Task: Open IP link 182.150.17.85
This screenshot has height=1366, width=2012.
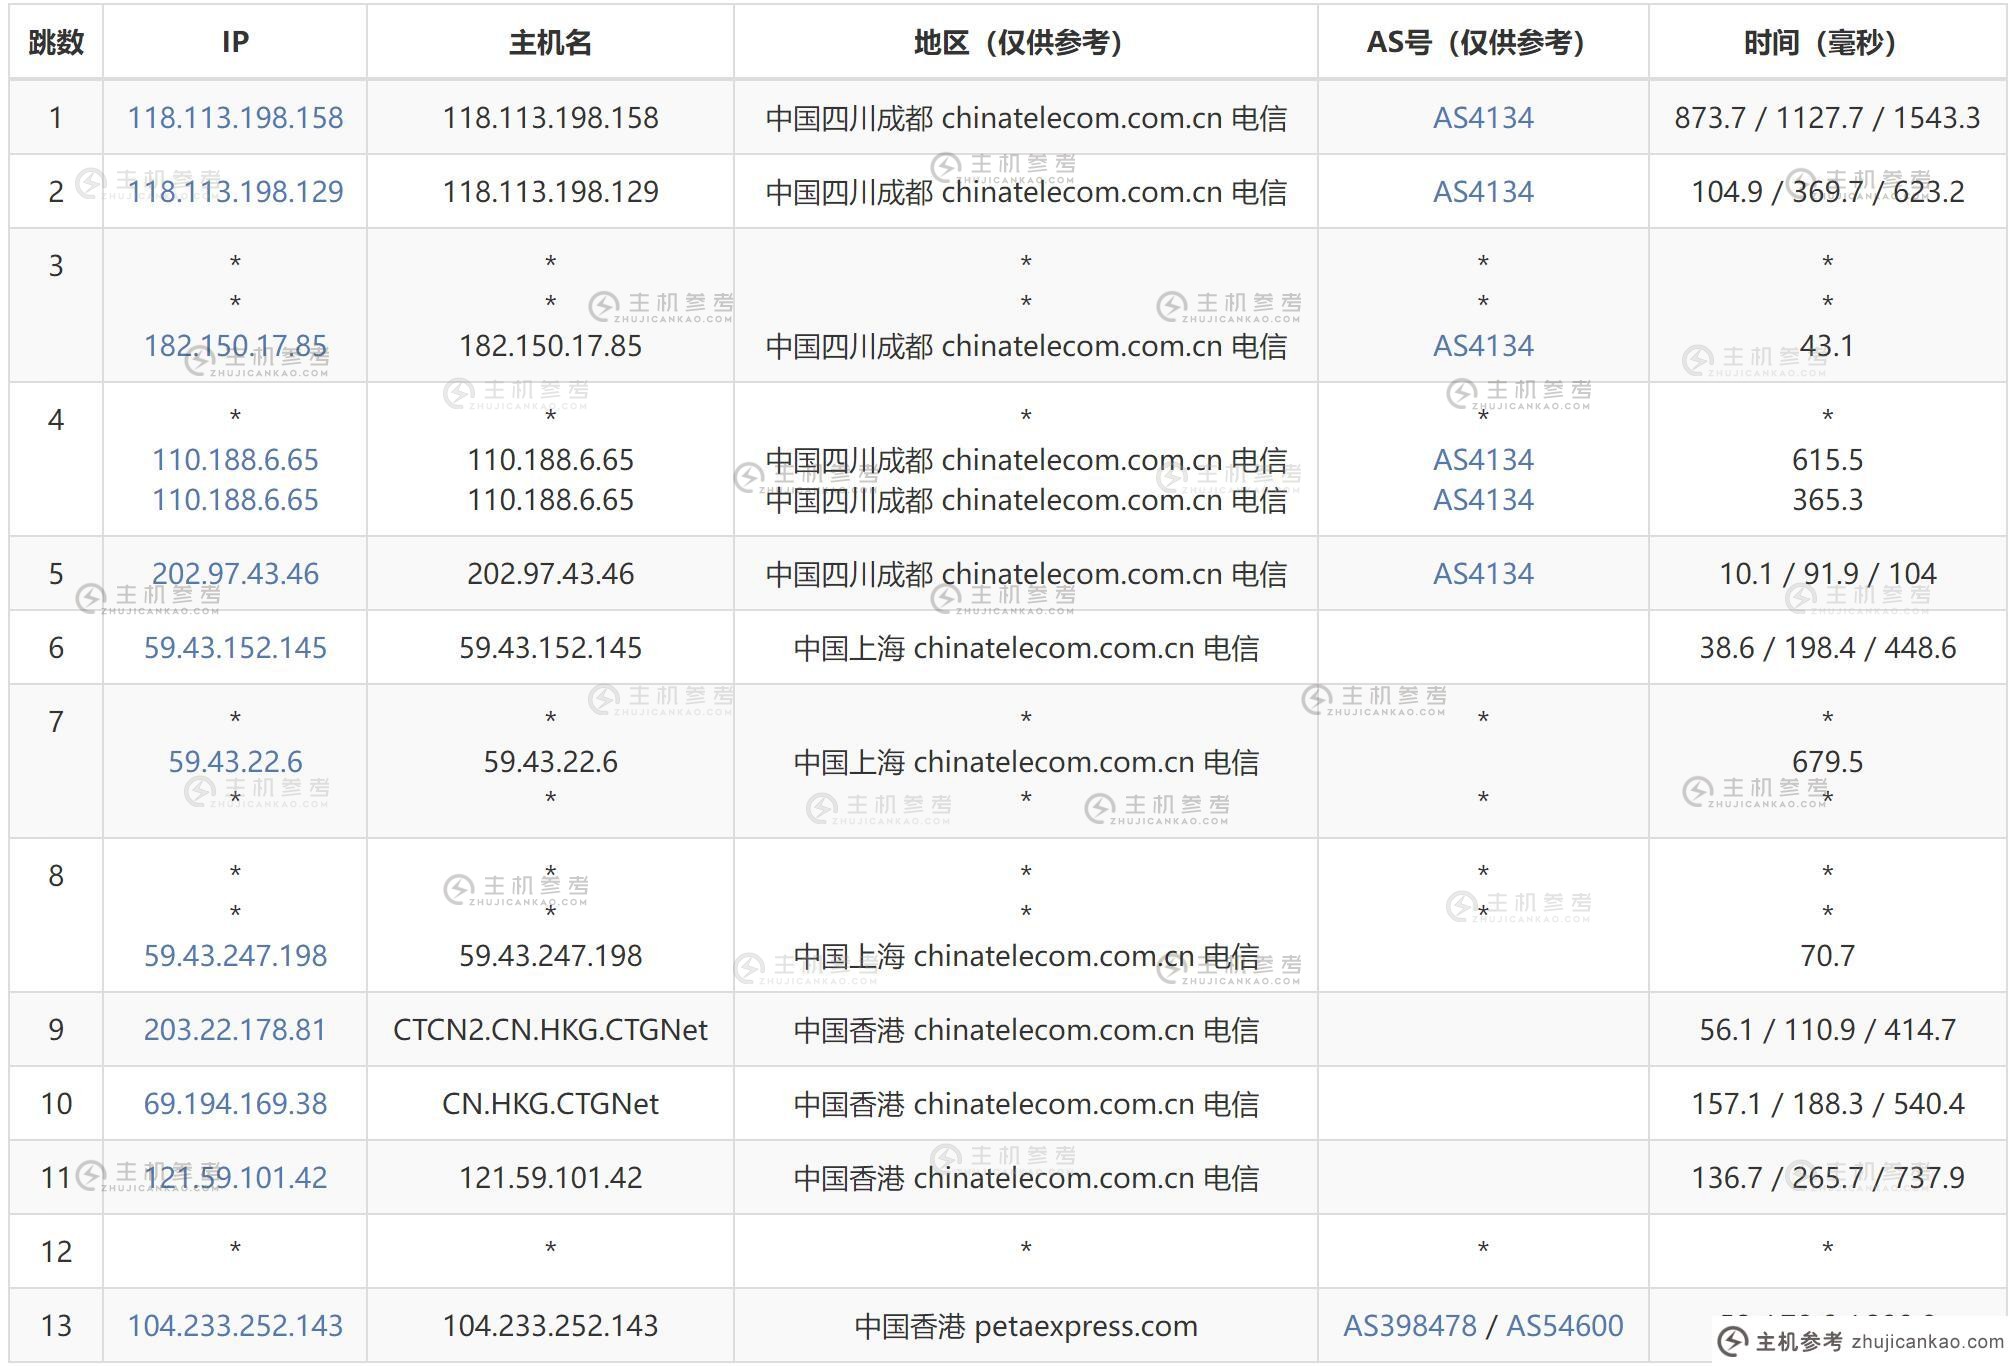Action: coord(235,346)
